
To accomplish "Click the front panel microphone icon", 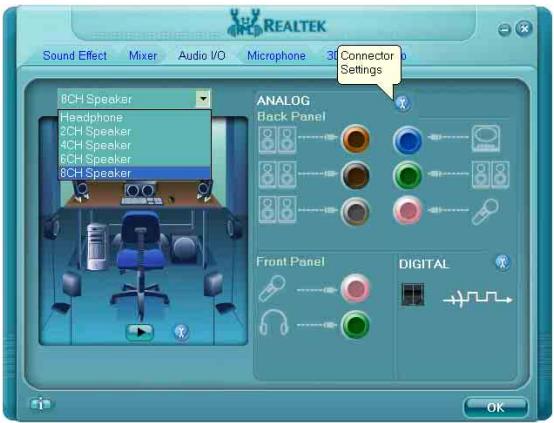I will pos(272,288).
